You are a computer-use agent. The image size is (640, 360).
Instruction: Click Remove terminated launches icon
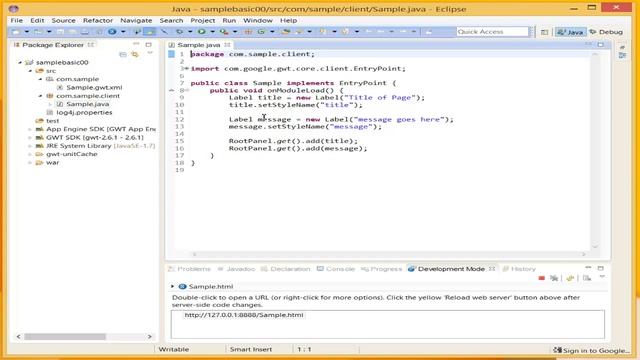(x=554, y=278)
